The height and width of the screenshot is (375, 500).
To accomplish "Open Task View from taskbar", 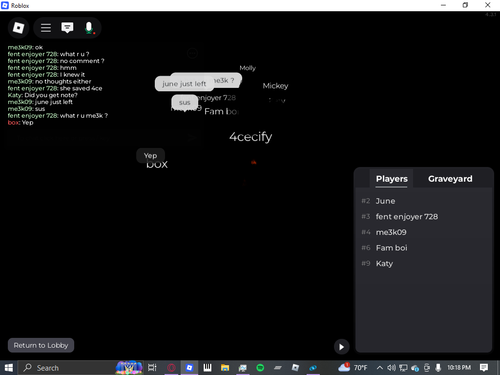I will (x=152, y=368).
